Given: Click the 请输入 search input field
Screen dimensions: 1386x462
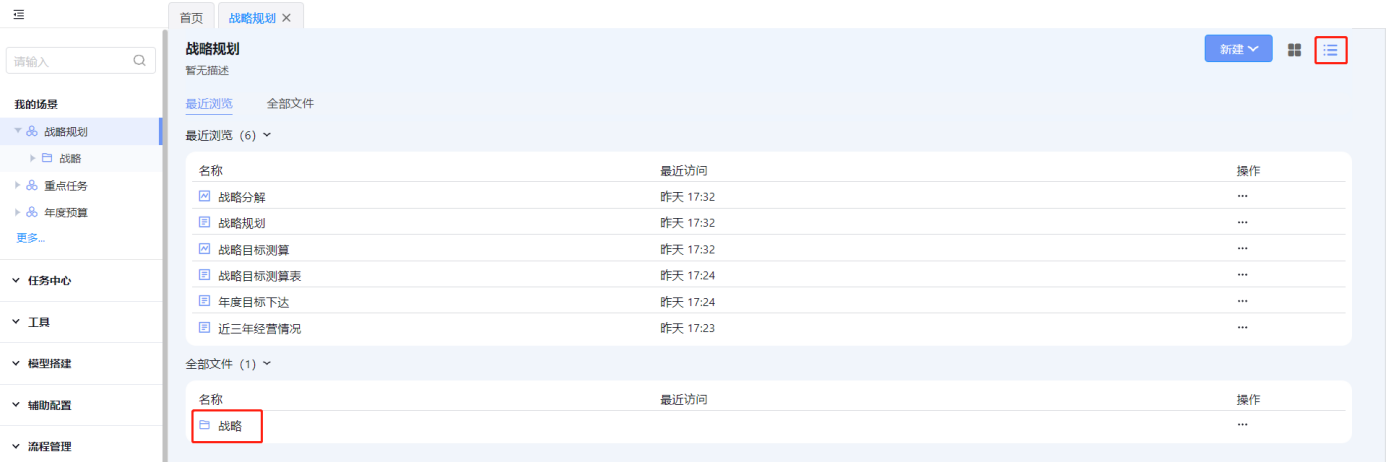Looking at the screenshot, I should pos(70,61).
